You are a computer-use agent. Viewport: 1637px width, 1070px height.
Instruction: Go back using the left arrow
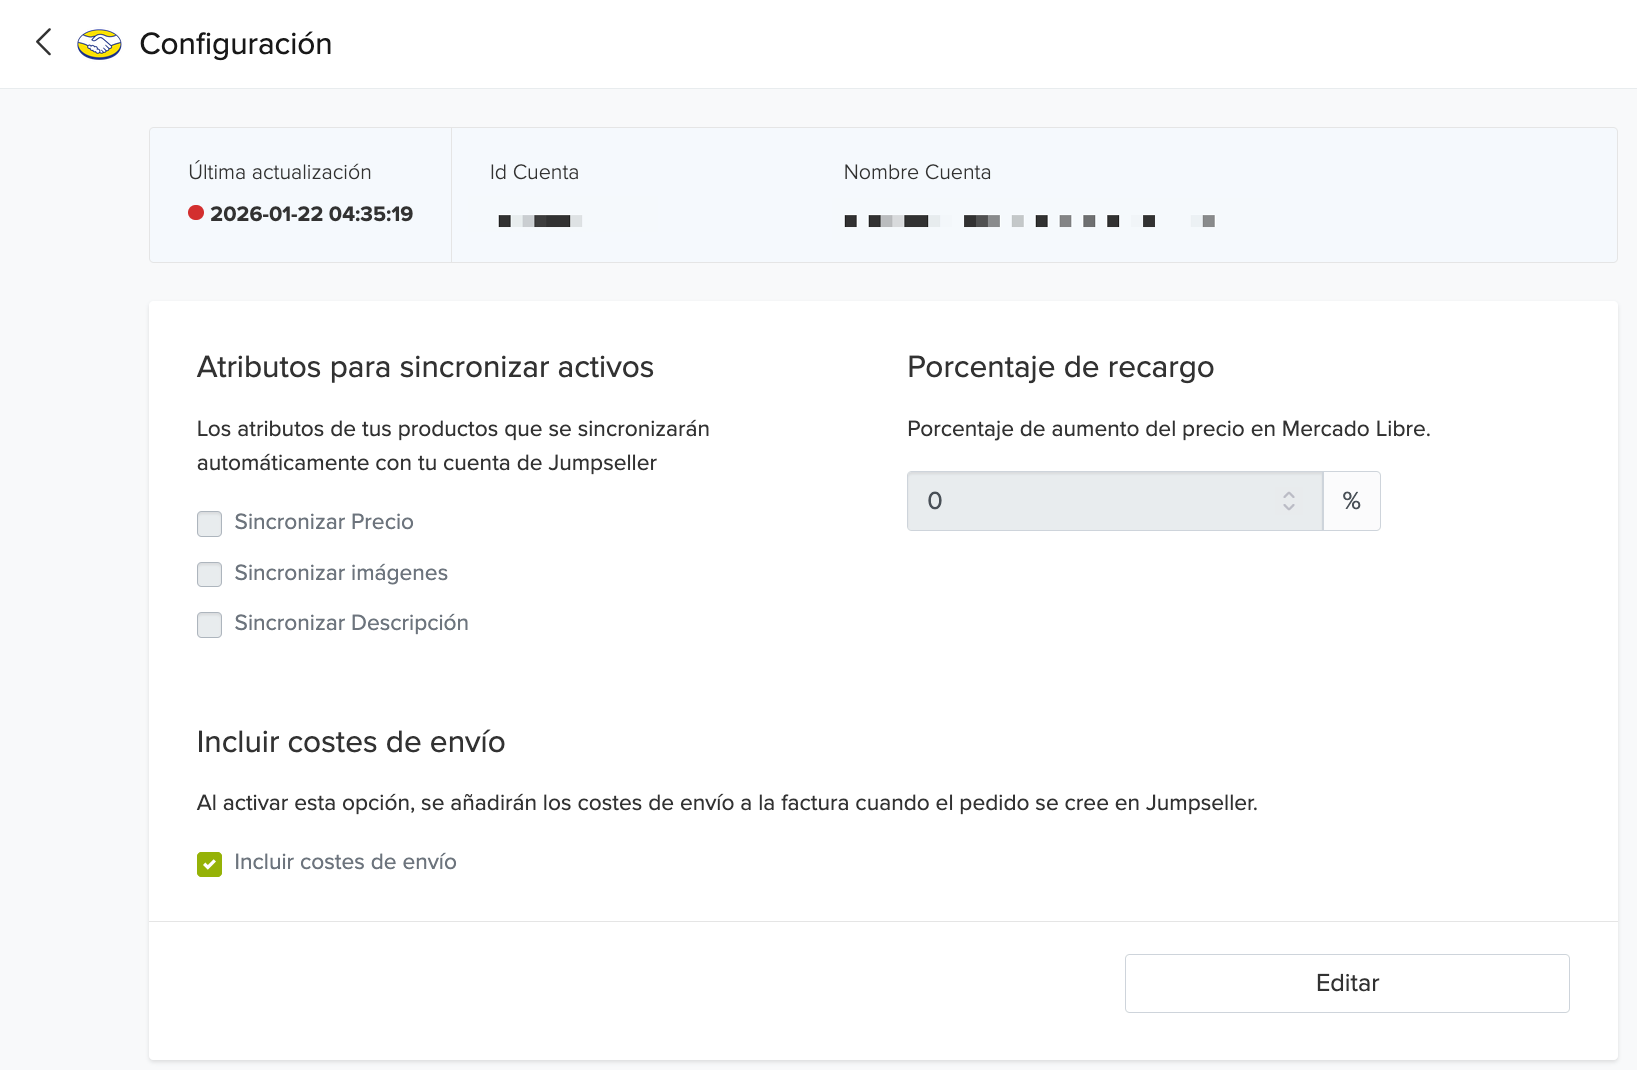pos(44,42)
